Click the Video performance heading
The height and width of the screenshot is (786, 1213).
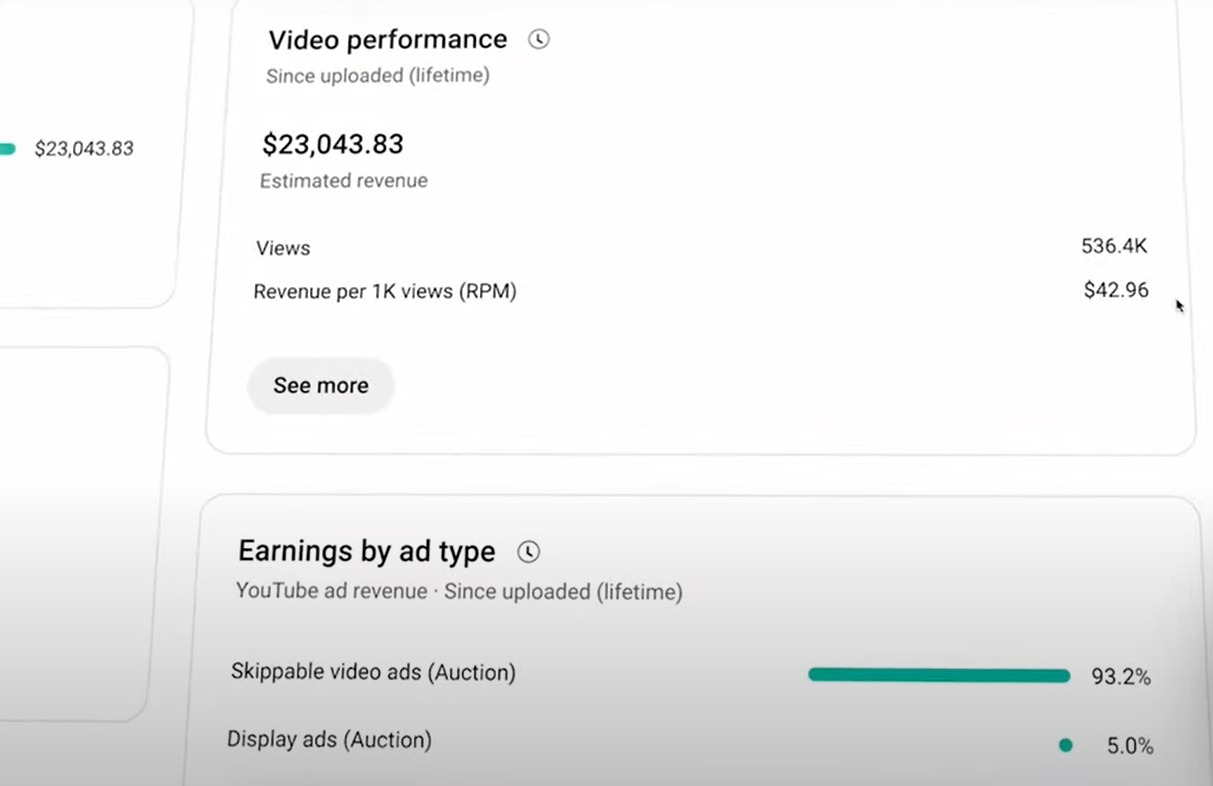(x=388, y=39)
